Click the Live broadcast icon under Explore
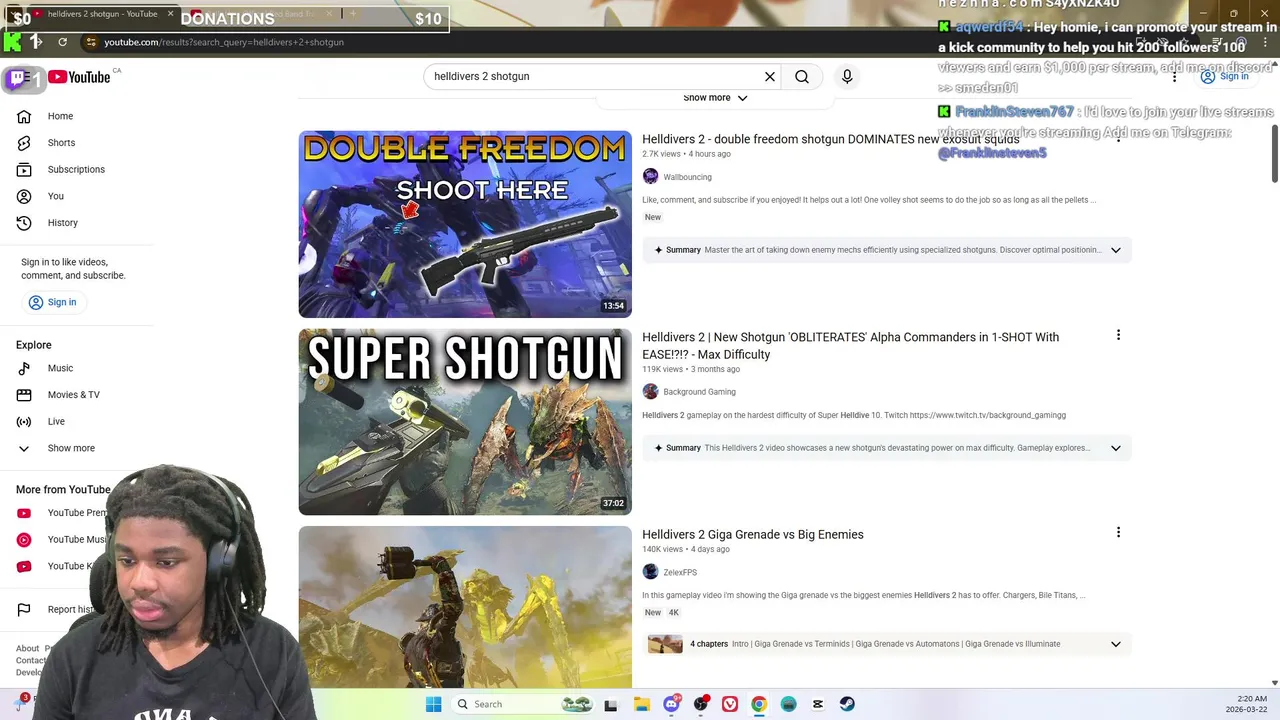This screenshot has height=720, width=1280. (24, 421)
